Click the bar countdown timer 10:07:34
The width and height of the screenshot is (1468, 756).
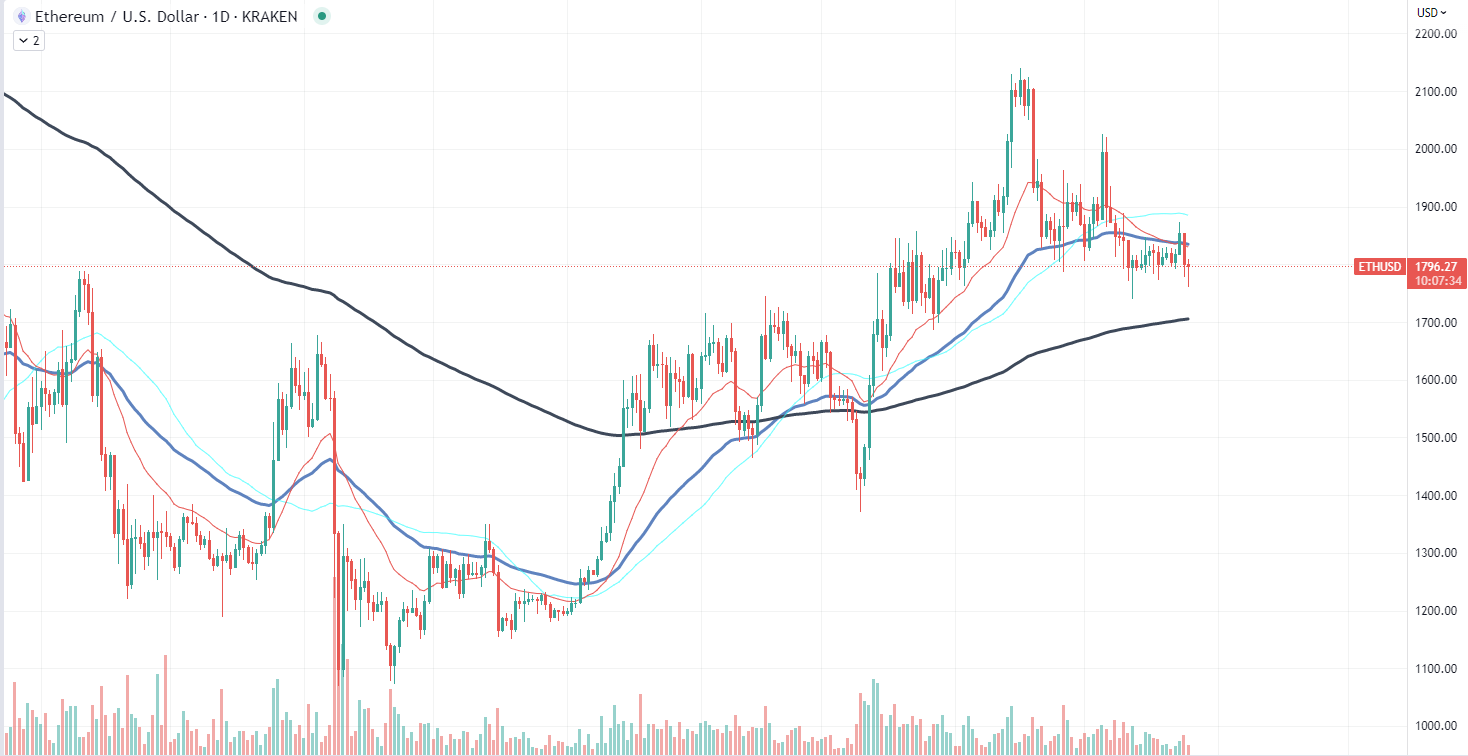pos(1436,281)
